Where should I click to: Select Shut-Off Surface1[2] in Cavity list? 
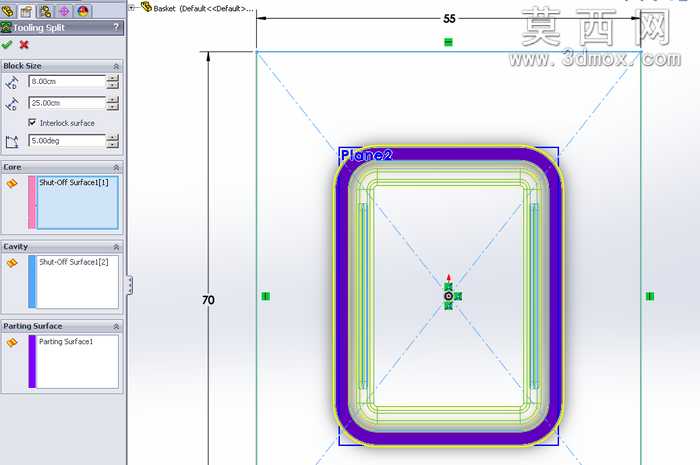(74, 262)
